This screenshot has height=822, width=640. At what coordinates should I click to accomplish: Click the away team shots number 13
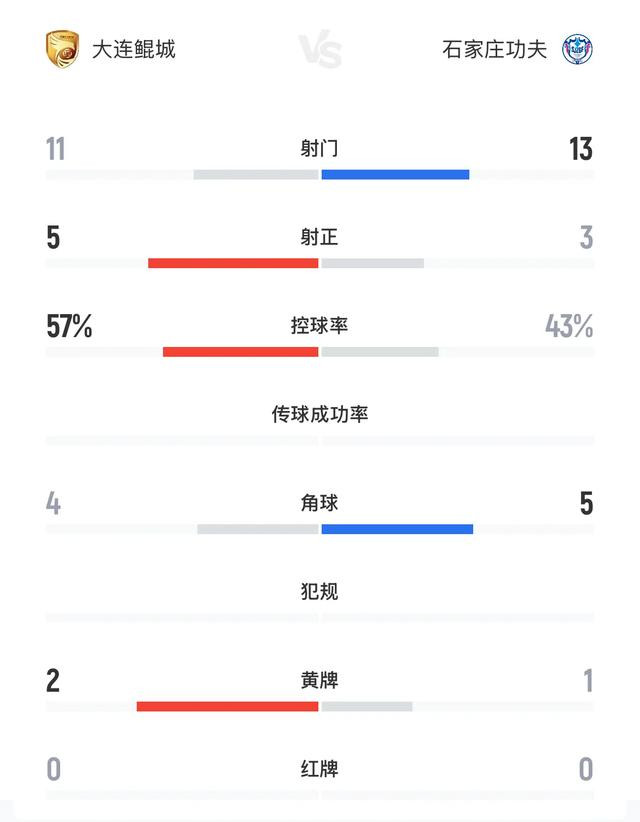pyautogui.click(x=581, y=149)
